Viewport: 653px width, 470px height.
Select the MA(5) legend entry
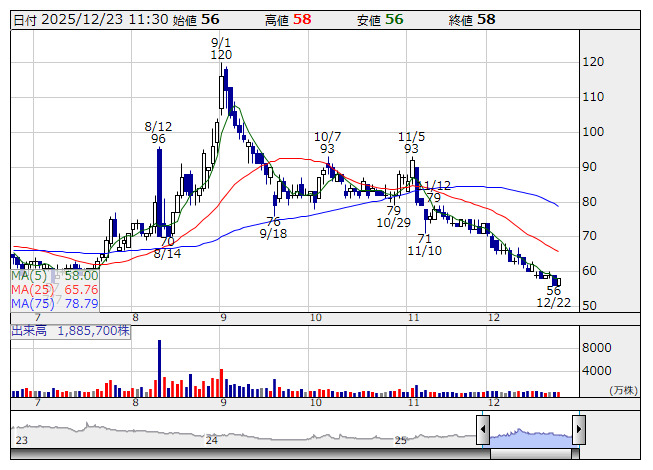pos(55,275)
